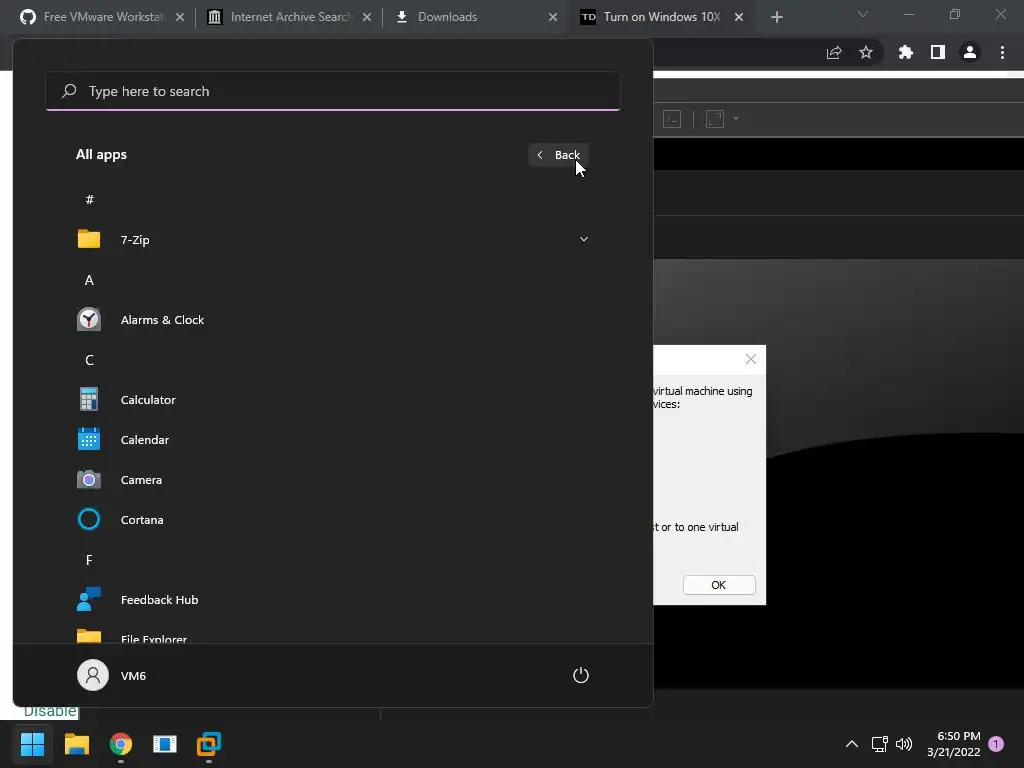Open the full screen dropdown arrow in VMware

click(x=736, y=119)
